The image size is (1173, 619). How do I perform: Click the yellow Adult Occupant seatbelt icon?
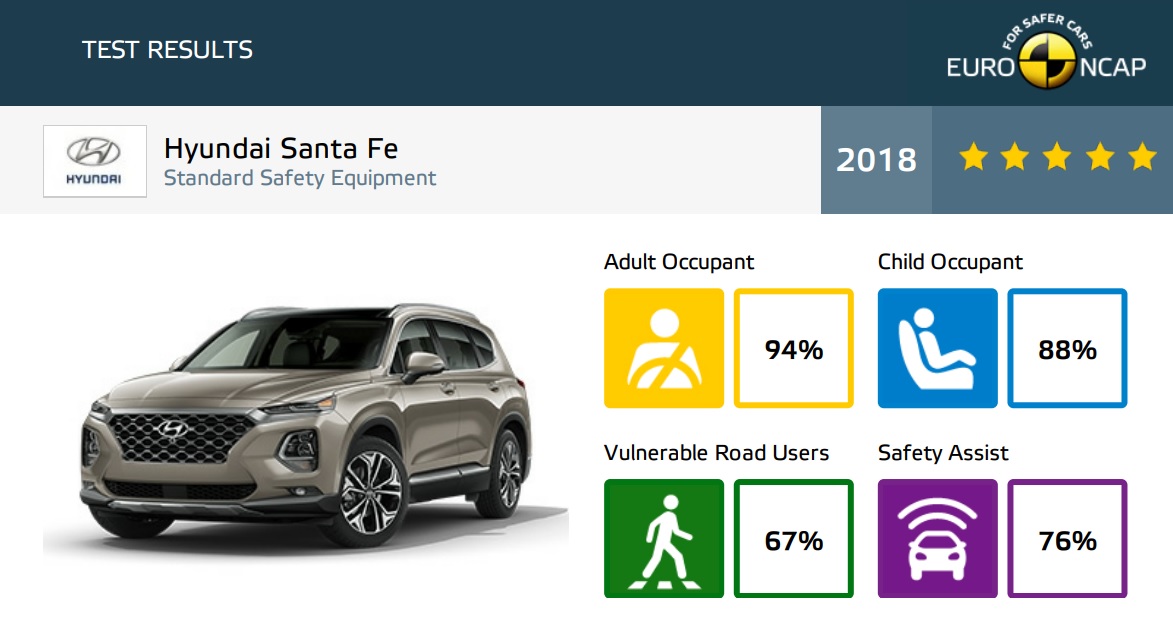[664, 348]
